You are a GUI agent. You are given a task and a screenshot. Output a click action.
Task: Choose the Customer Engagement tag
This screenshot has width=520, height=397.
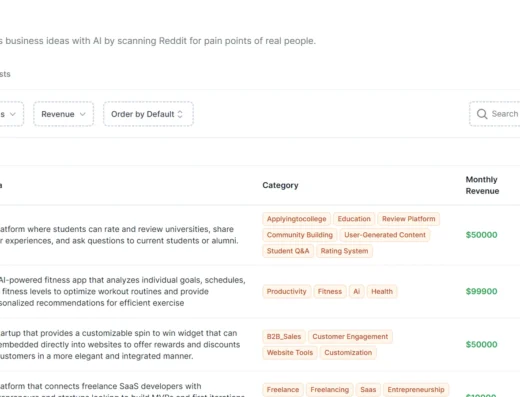click(350, 337)
